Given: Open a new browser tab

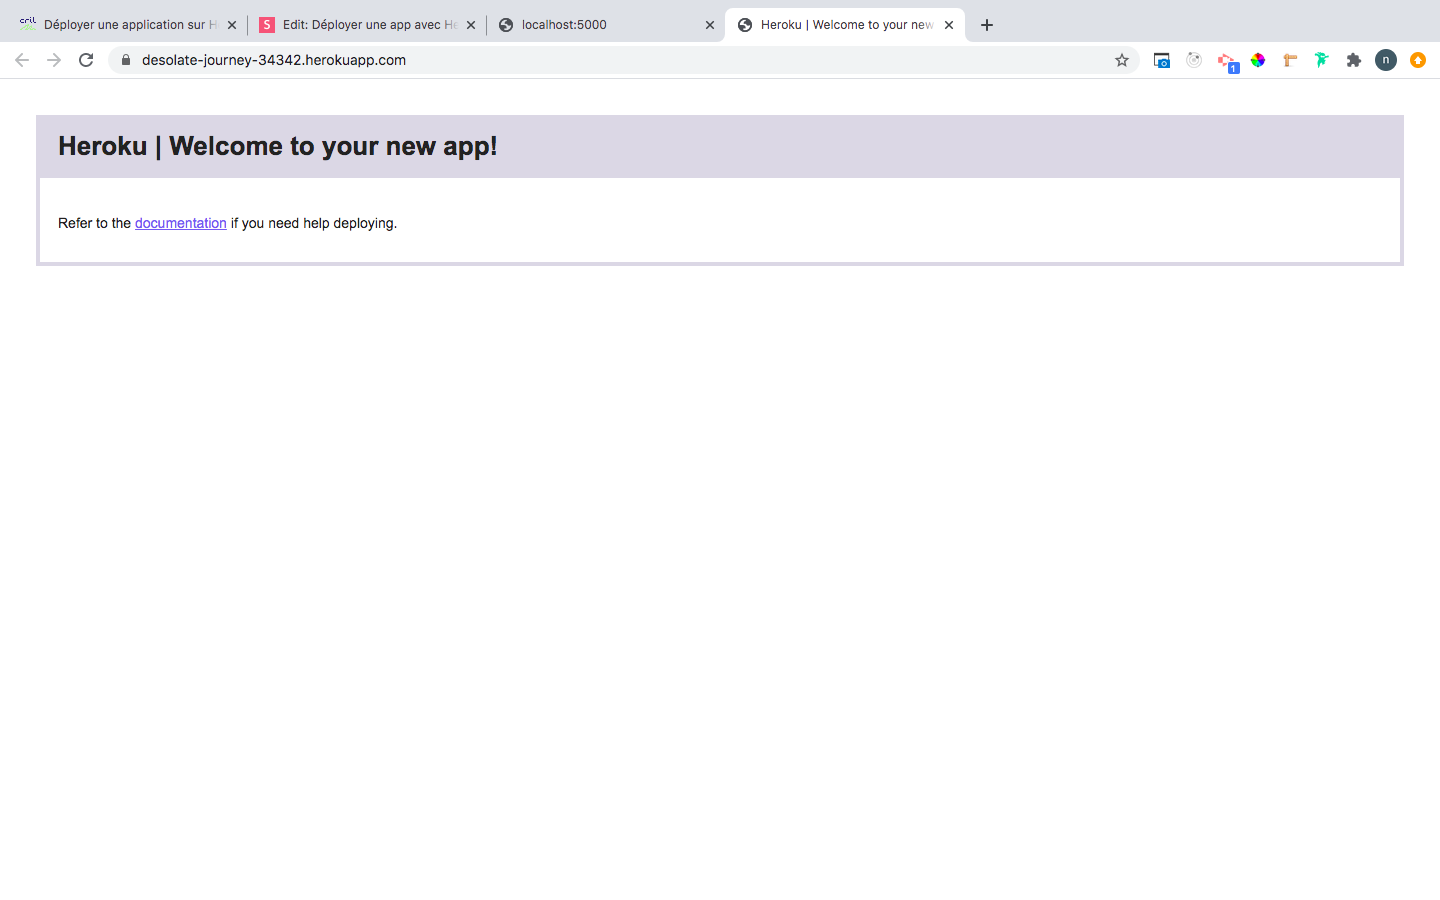Looking at the screenshot, I should (987, 25).
